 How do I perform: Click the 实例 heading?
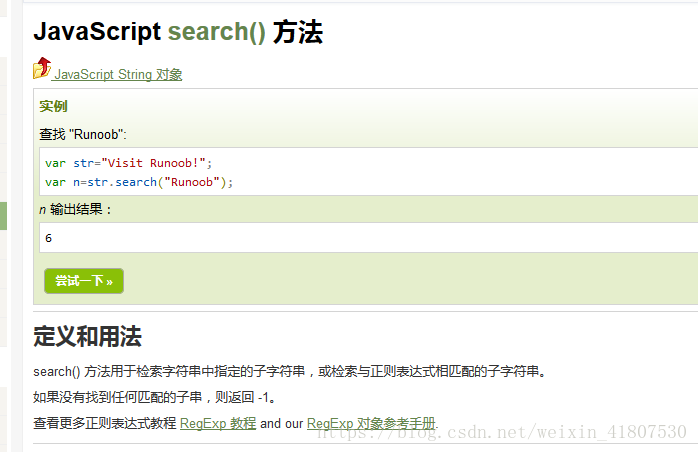pyautogui.click(x=53, y=106)
